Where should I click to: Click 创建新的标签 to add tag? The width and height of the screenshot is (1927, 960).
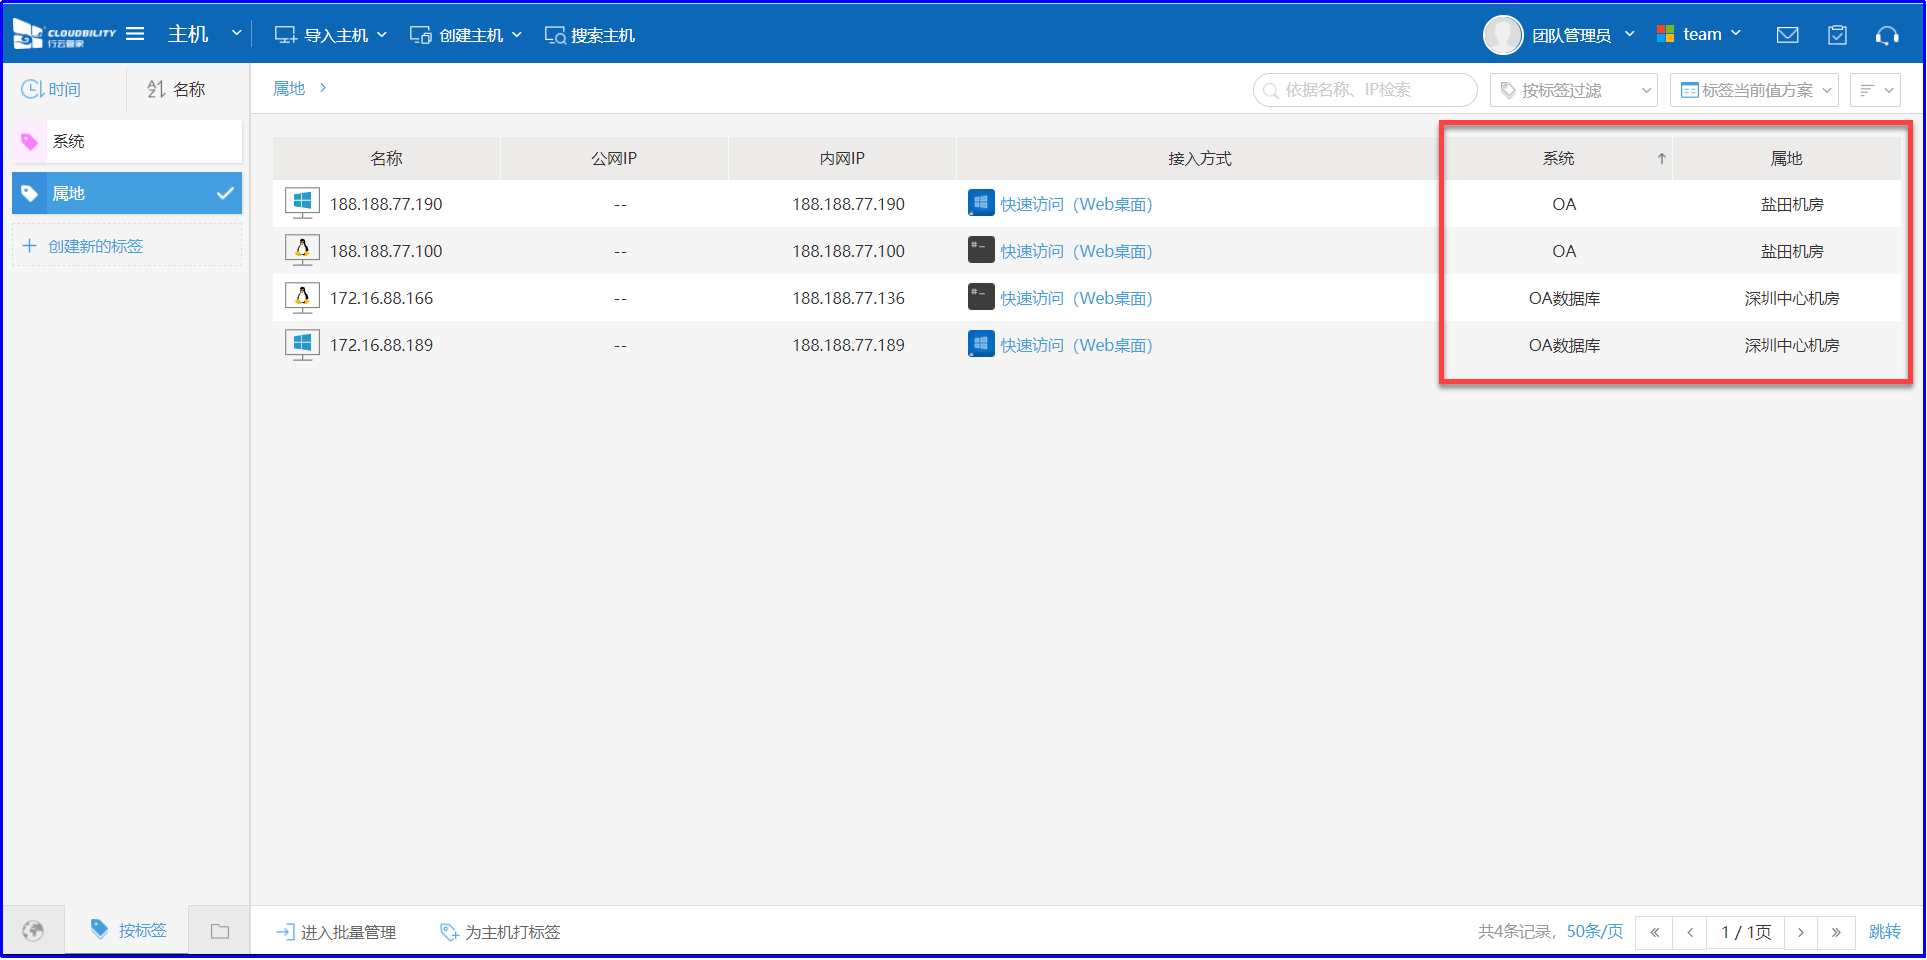(x=95, y=246)
